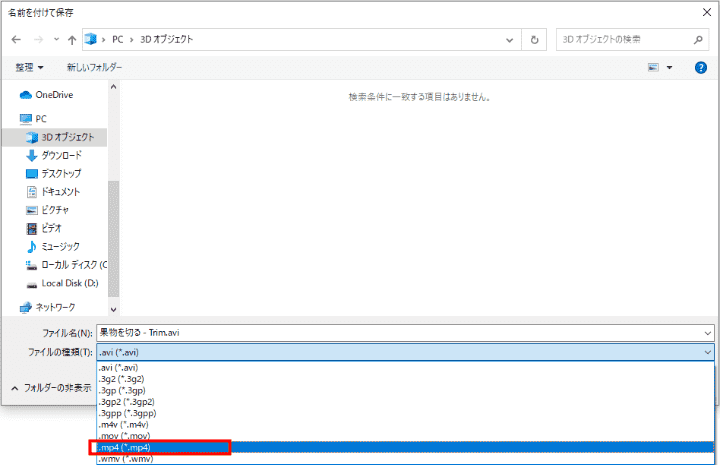Click the 3D object icon in address bar
720x465 pixels.
pyautogui.click(x=90, y=39)
